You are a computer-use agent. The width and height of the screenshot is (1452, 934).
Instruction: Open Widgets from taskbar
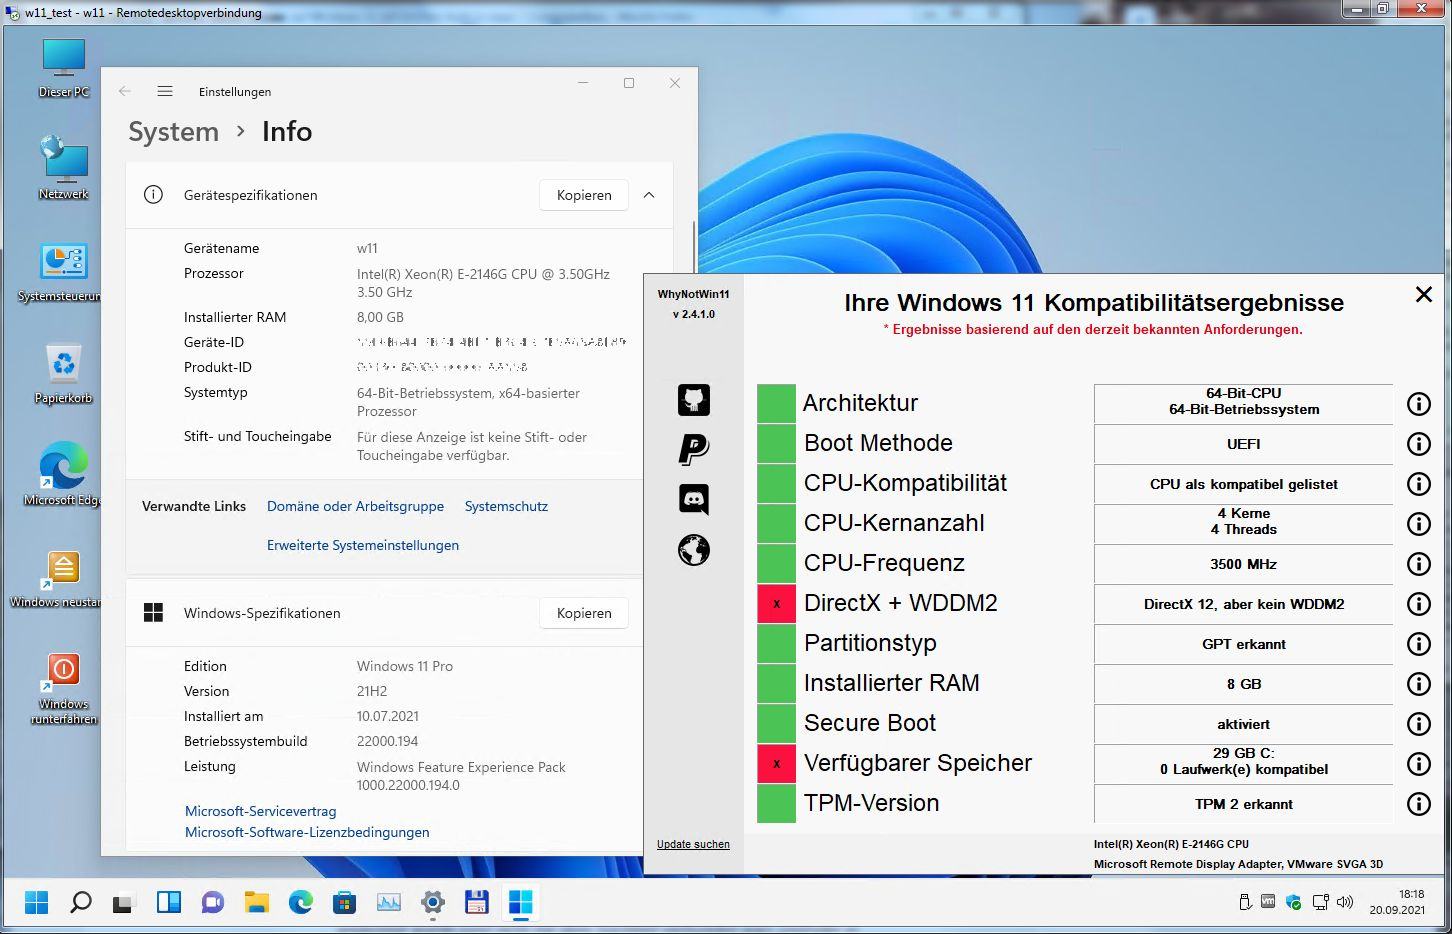click(169, 903)
